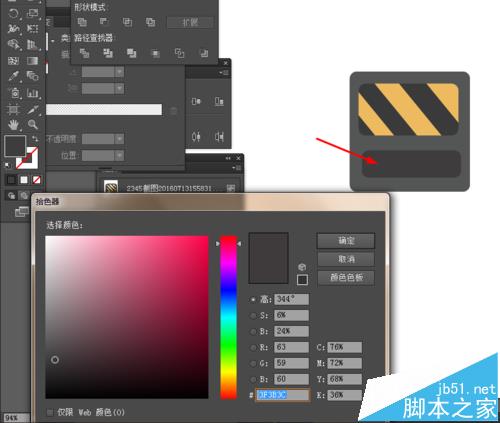Viewport: 500px width, 423px height.
Task: Click the hex color code field
Action: pos(283,395)
